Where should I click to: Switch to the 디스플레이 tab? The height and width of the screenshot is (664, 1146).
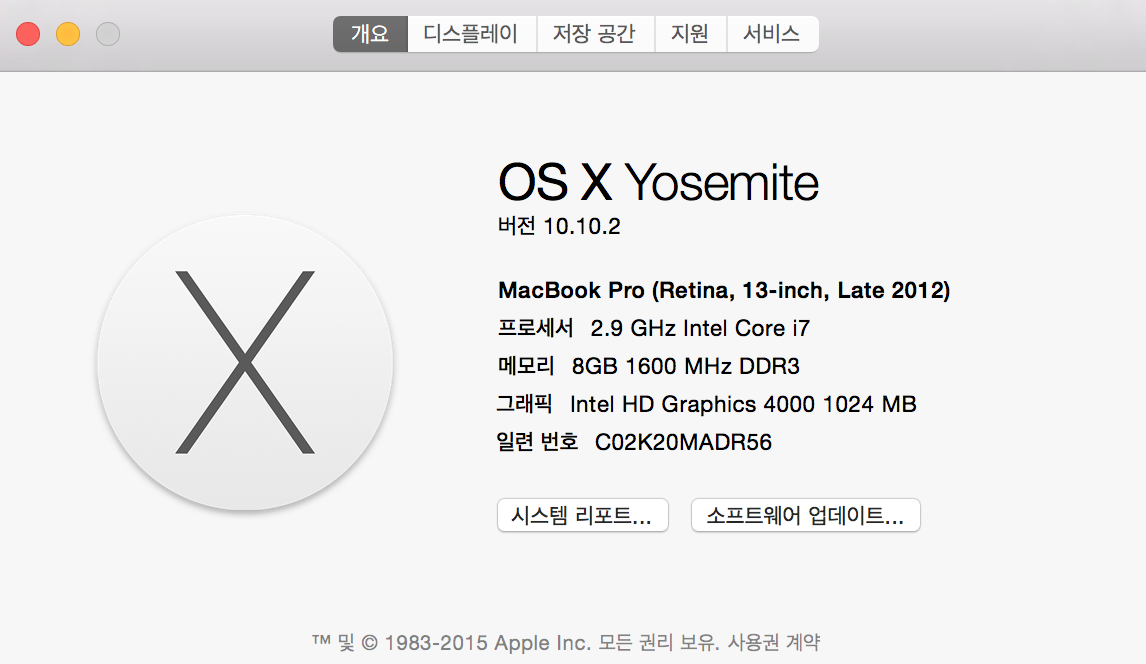(471, 34)
